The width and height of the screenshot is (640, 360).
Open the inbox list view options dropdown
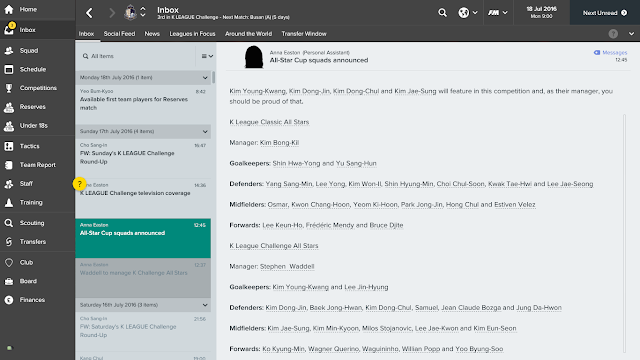[x=207, y=56]
